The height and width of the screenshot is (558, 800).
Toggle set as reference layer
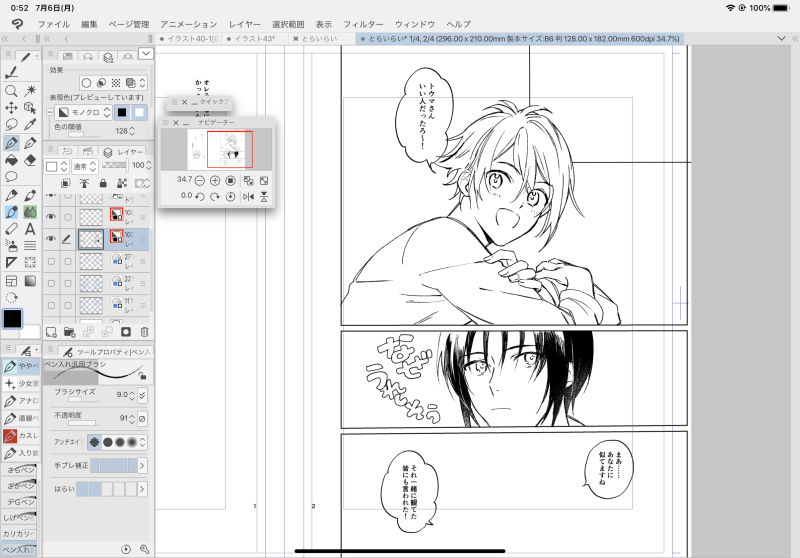coord(84,183)
